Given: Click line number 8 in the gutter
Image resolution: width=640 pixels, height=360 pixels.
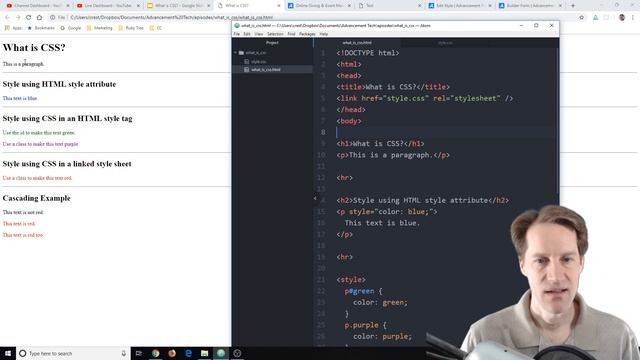Looking at the screenshot, I should tap(323, 132).
